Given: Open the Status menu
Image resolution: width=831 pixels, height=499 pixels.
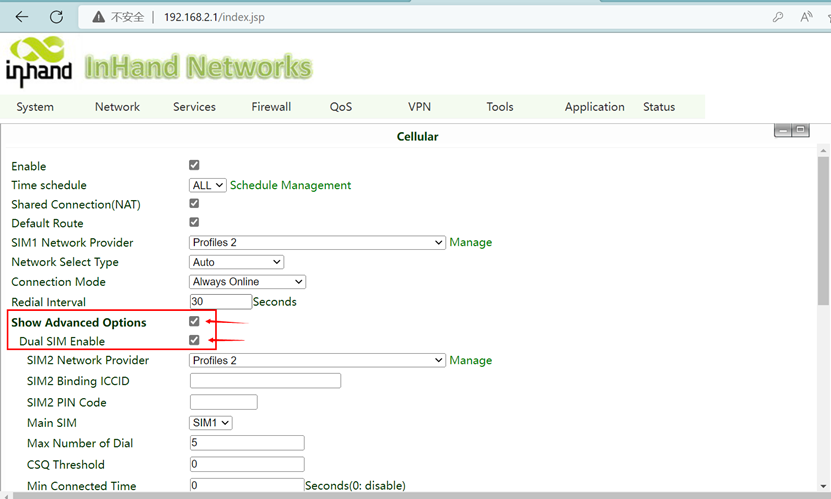Looking at the screenshot, I should (x=659, y=107).
